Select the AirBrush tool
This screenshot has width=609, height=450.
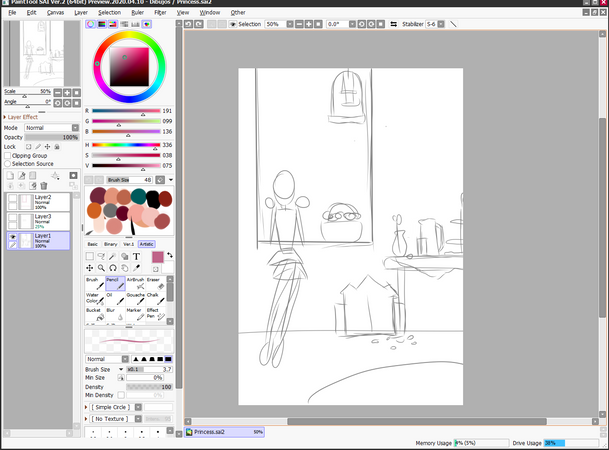[136, 283]
